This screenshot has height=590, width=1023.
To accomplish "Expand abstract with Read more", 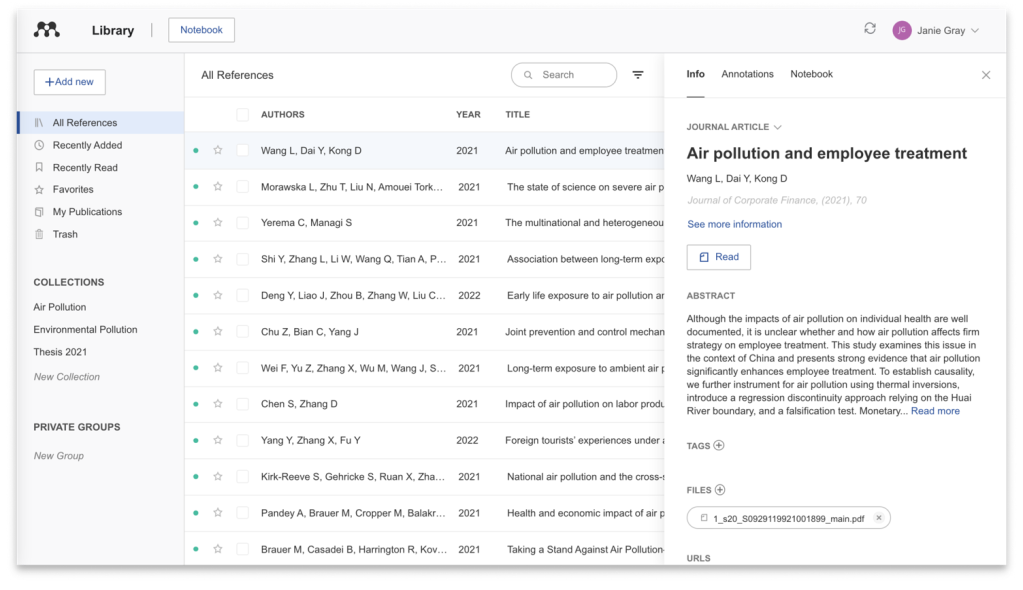I will [935, 411].
